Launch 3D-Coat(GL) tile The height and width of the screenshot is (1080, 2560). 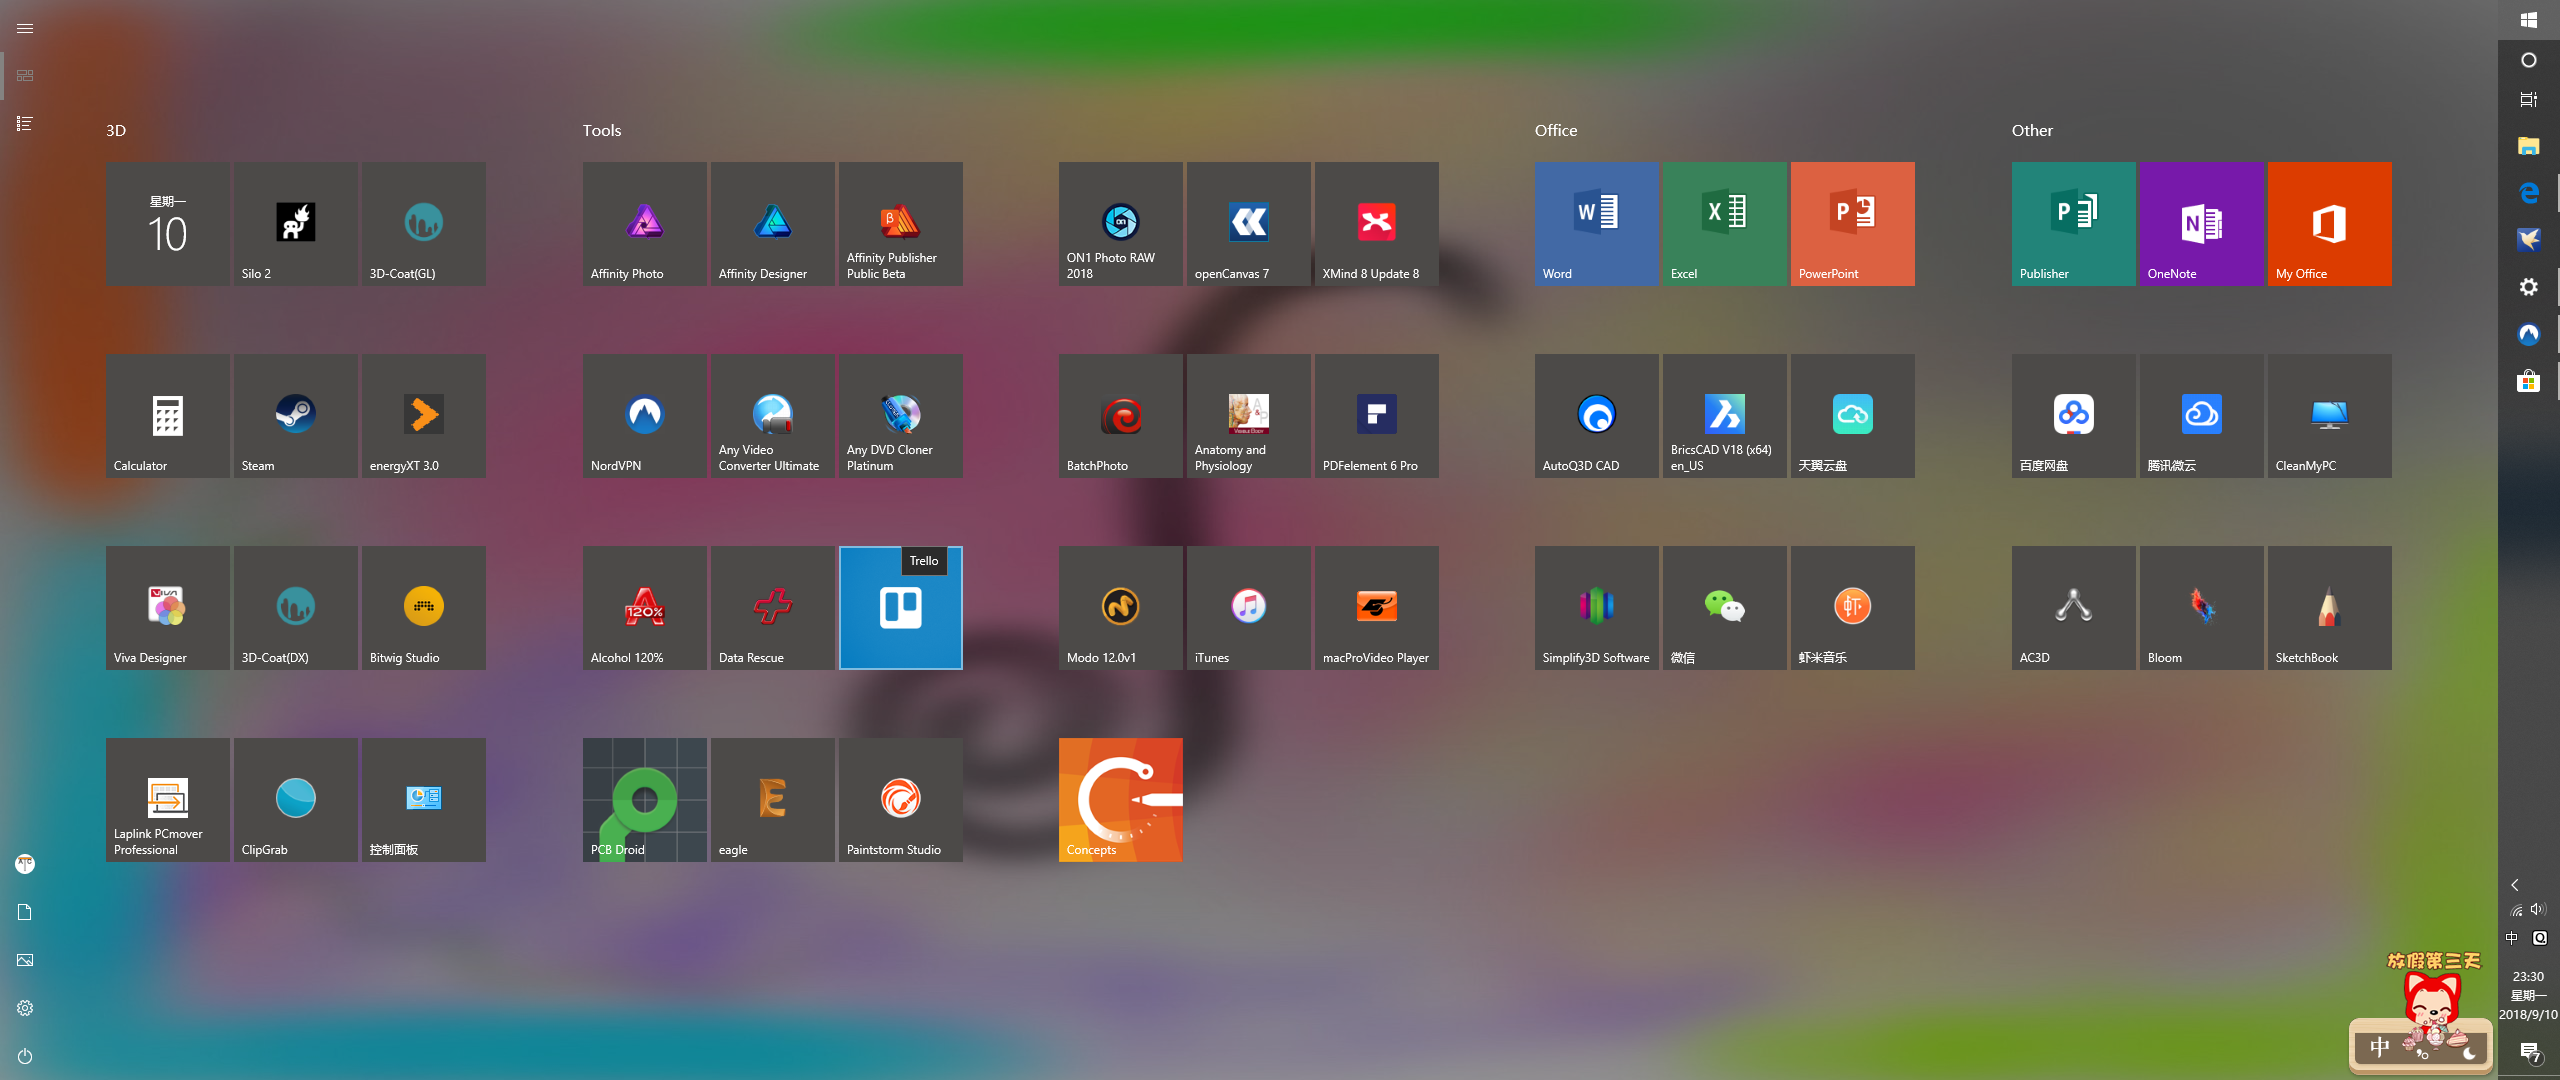(x=423, y=224)
